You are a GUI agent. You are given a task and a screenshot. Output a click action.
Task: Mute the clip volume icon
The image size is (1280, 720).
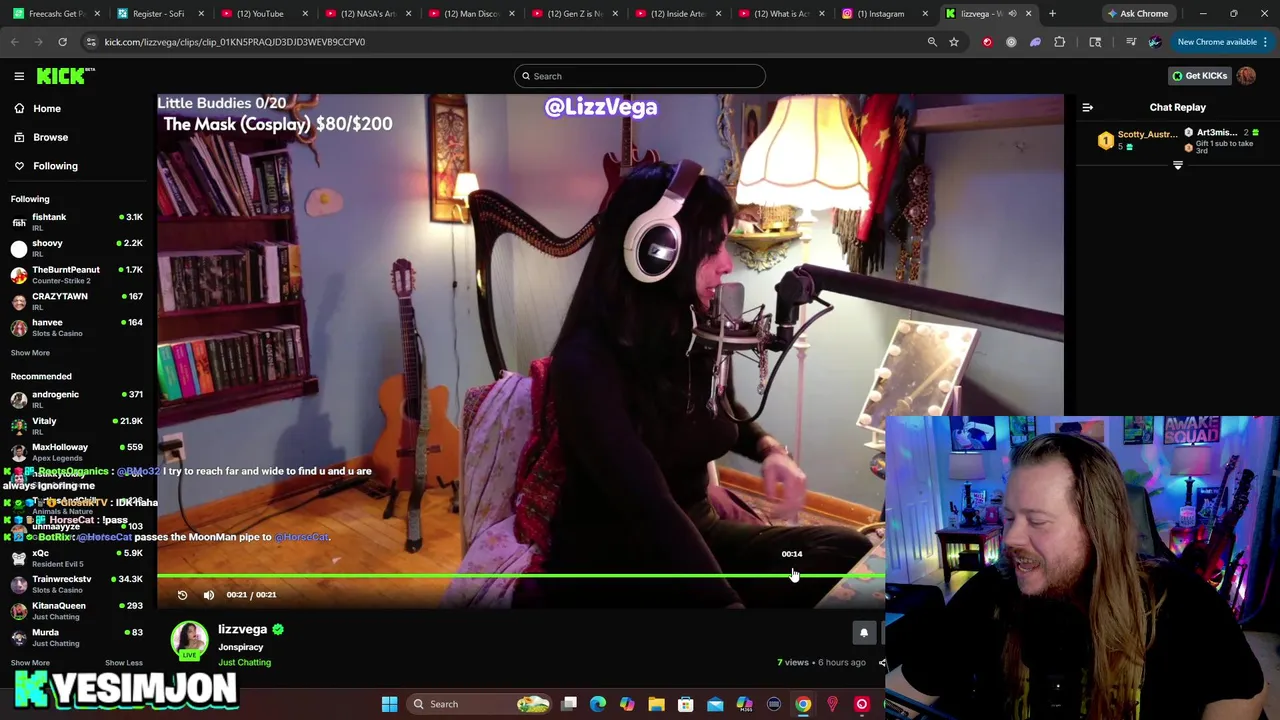[209, 595]
